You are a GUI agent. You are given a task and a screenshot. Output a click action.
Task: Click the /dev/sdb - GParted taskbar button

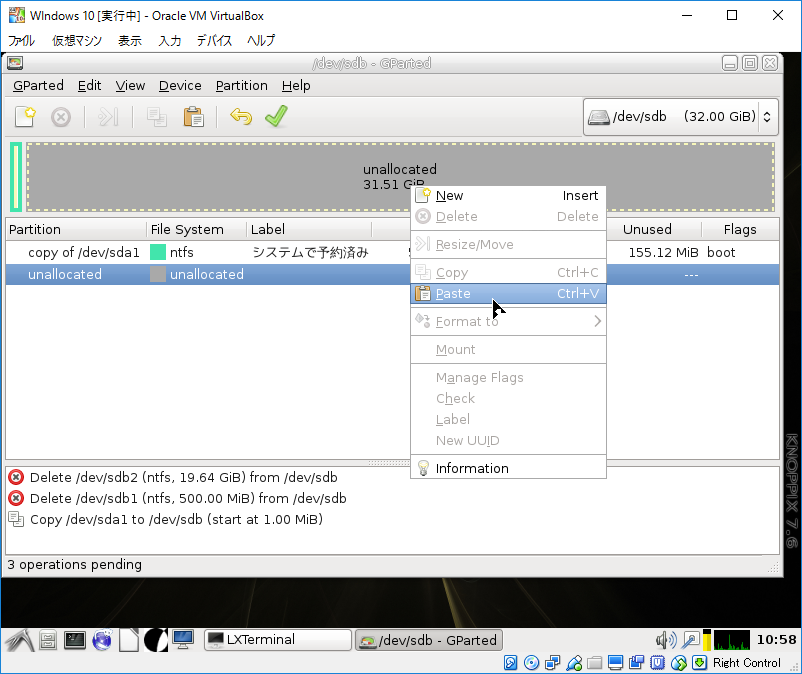[x=429, y=640]
